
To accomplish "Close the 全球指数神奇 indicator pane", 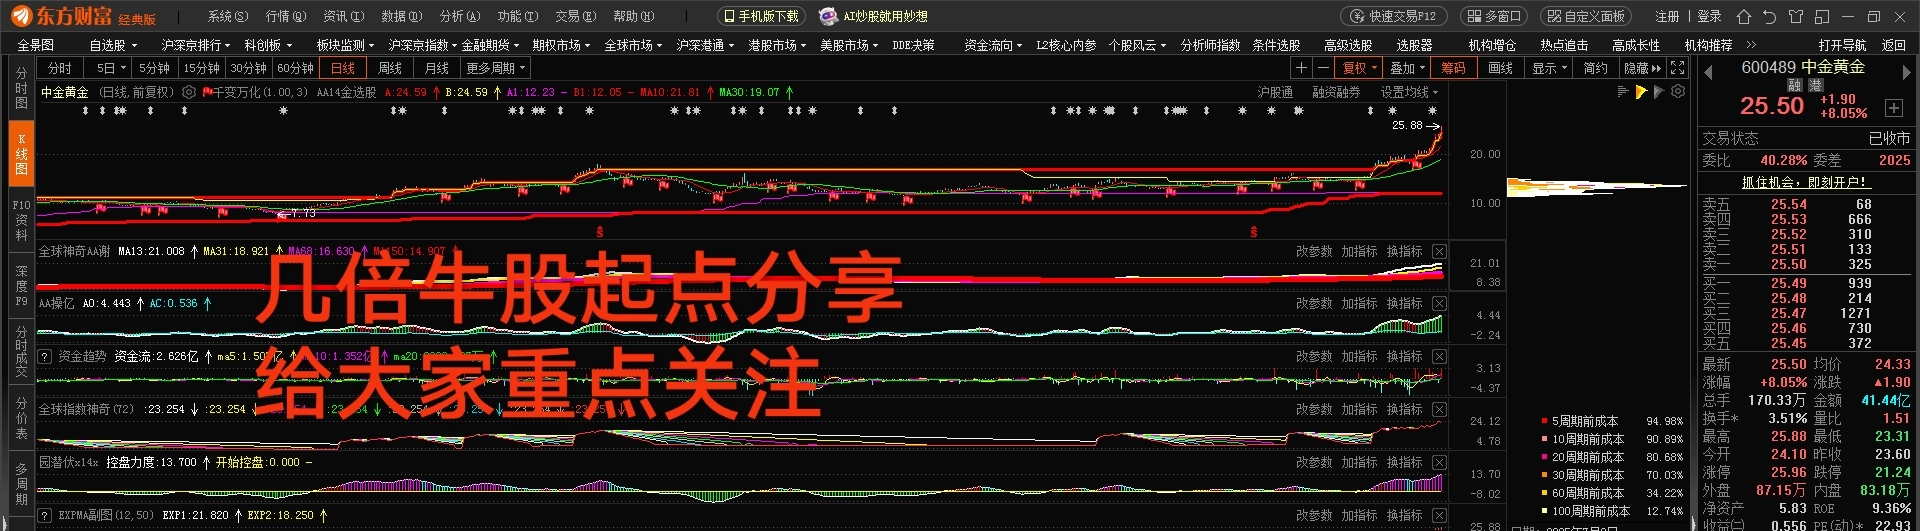I will click(x=1439, y=409).
